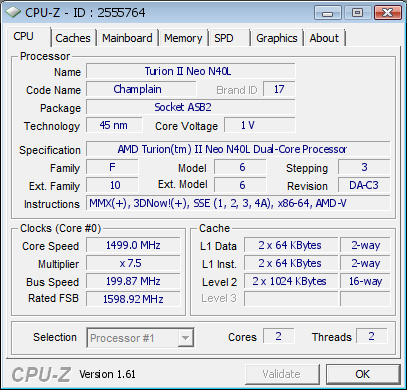Screen dimensions: 407x390
Task: Click the Multiplier value 'x 7.5'
Action: (133, 263)
